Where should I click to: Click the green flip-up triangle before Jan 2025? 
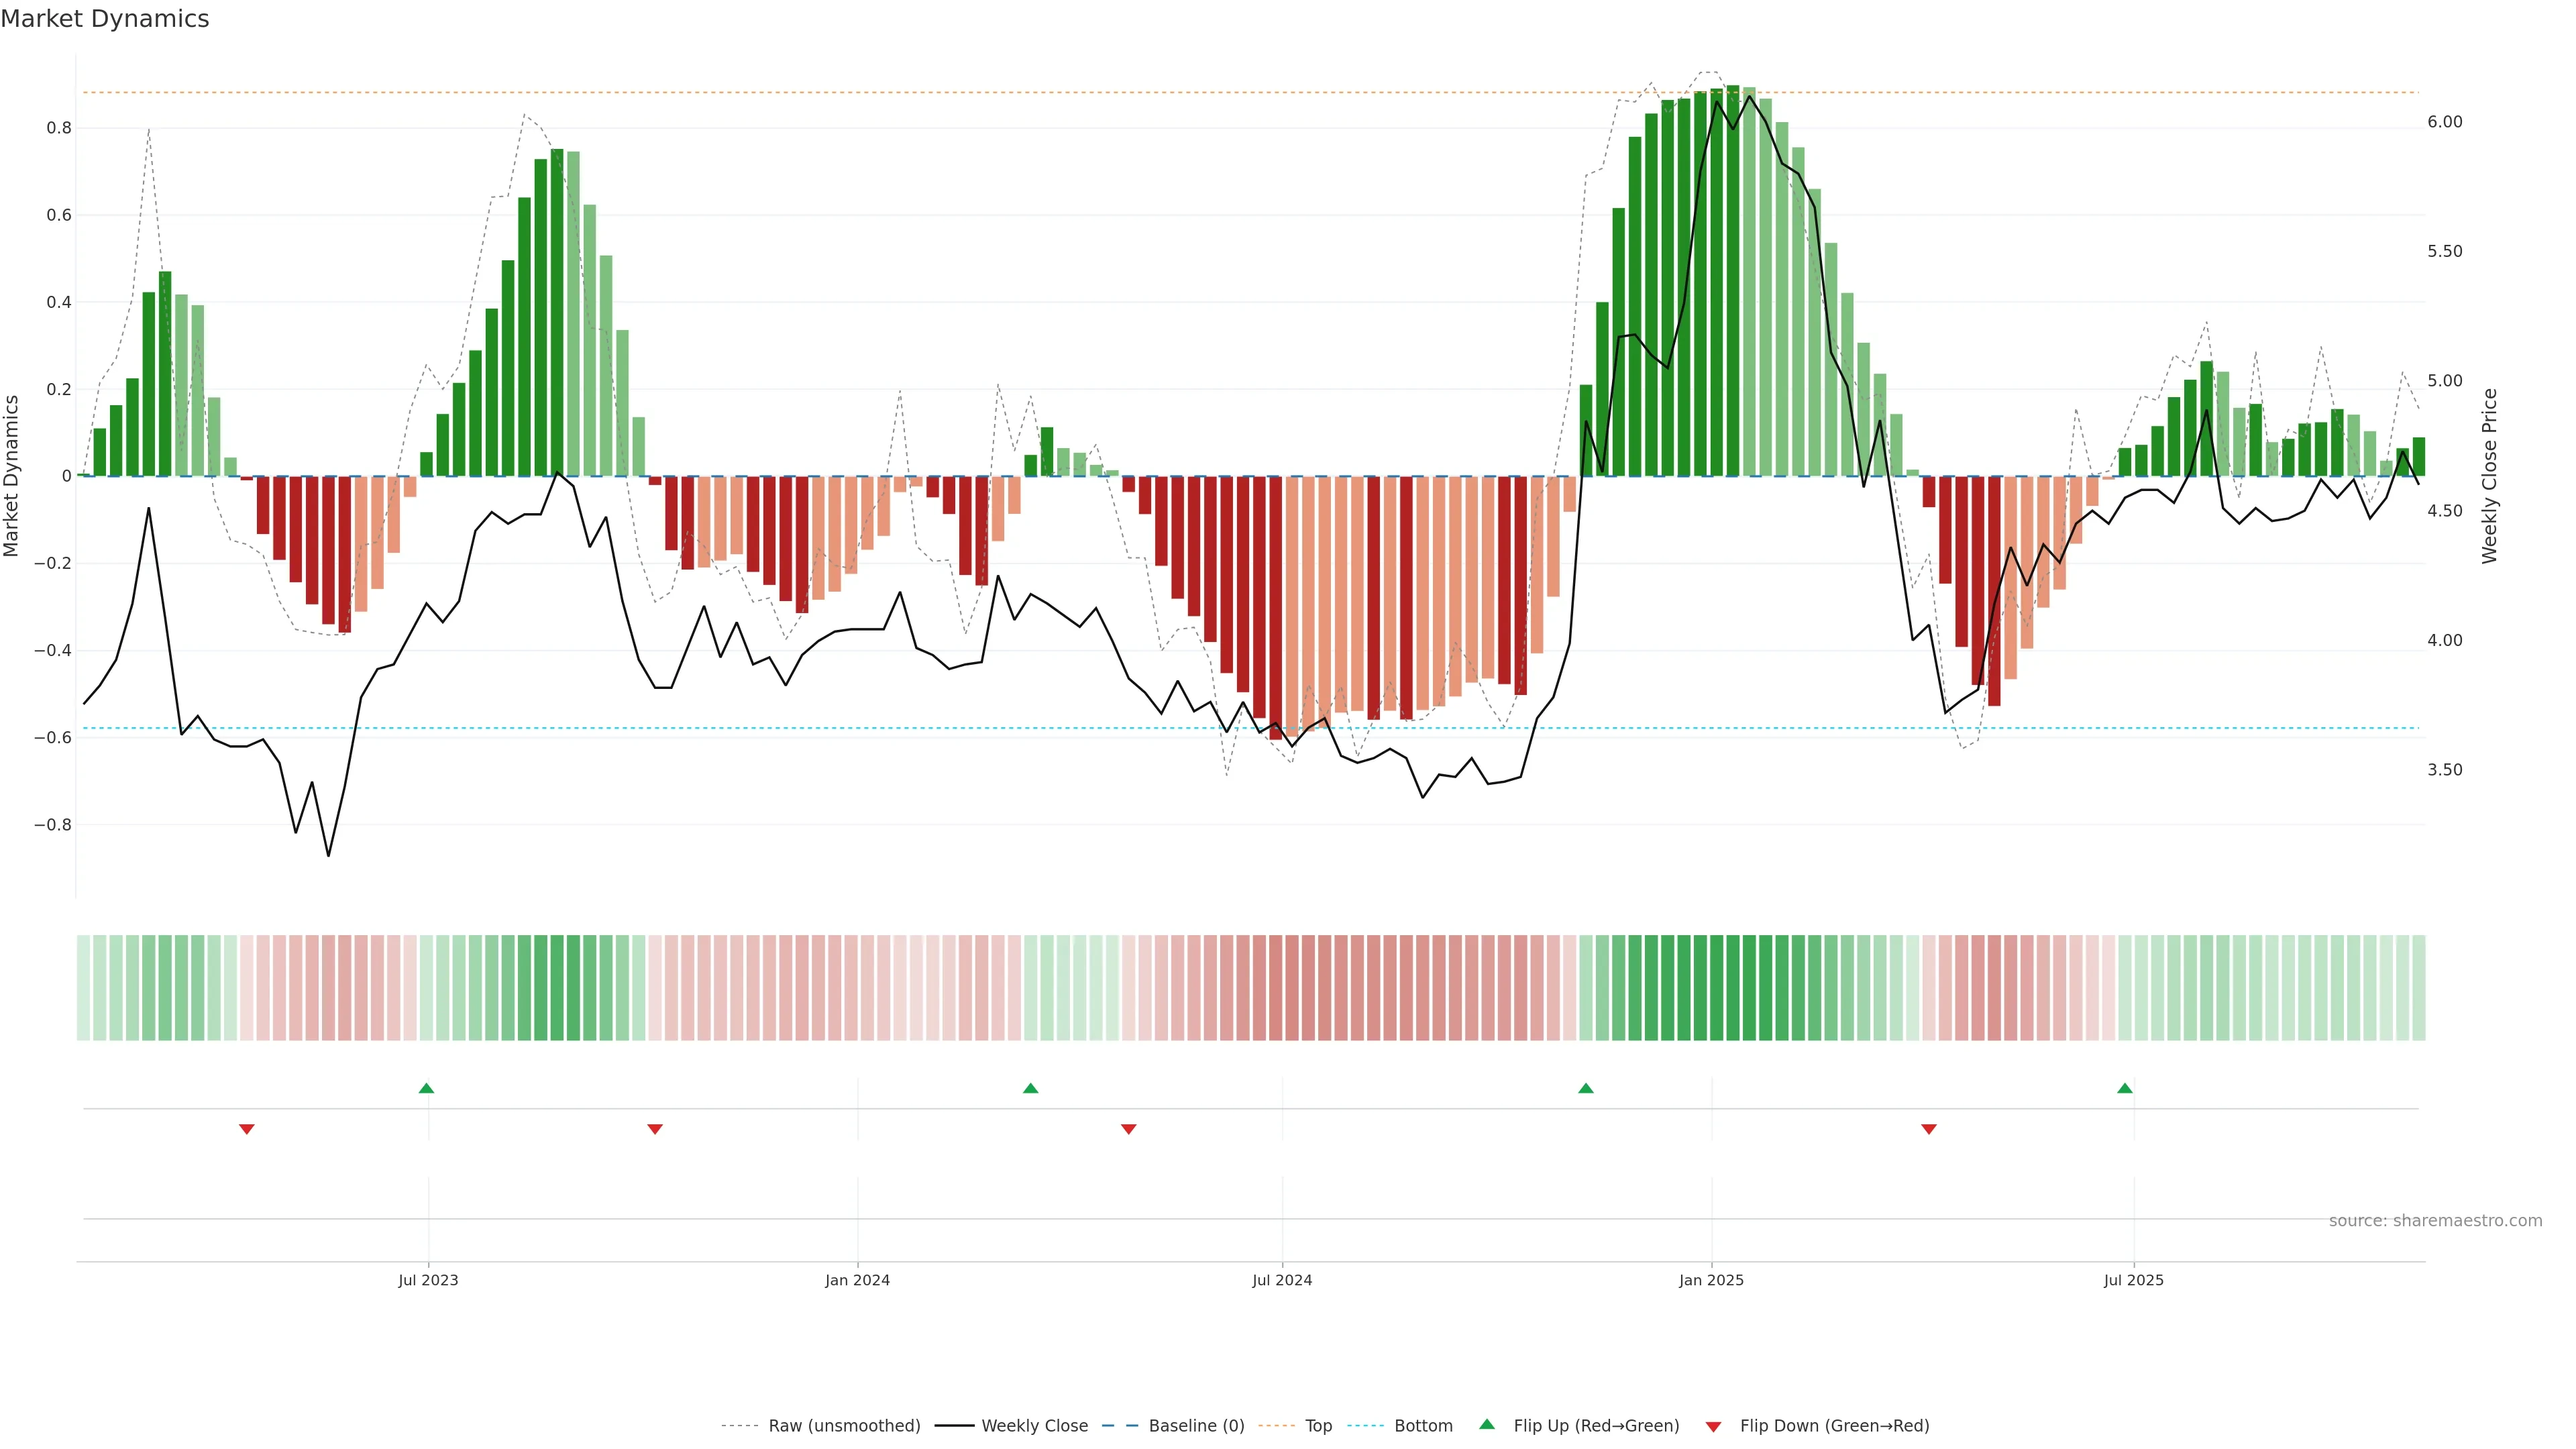click(x=1586, y=1088)
